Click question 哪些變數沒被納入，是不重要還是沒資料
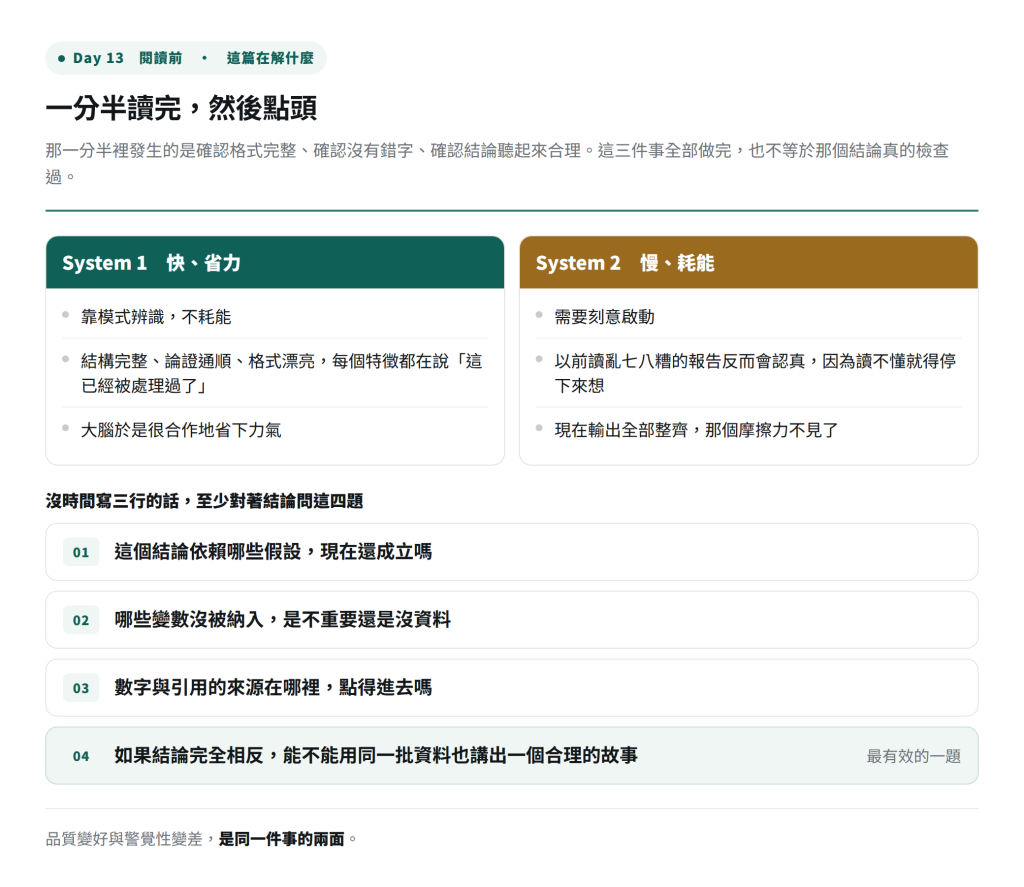Screen dimensions: 1024x887 click(x=512, y=620)
